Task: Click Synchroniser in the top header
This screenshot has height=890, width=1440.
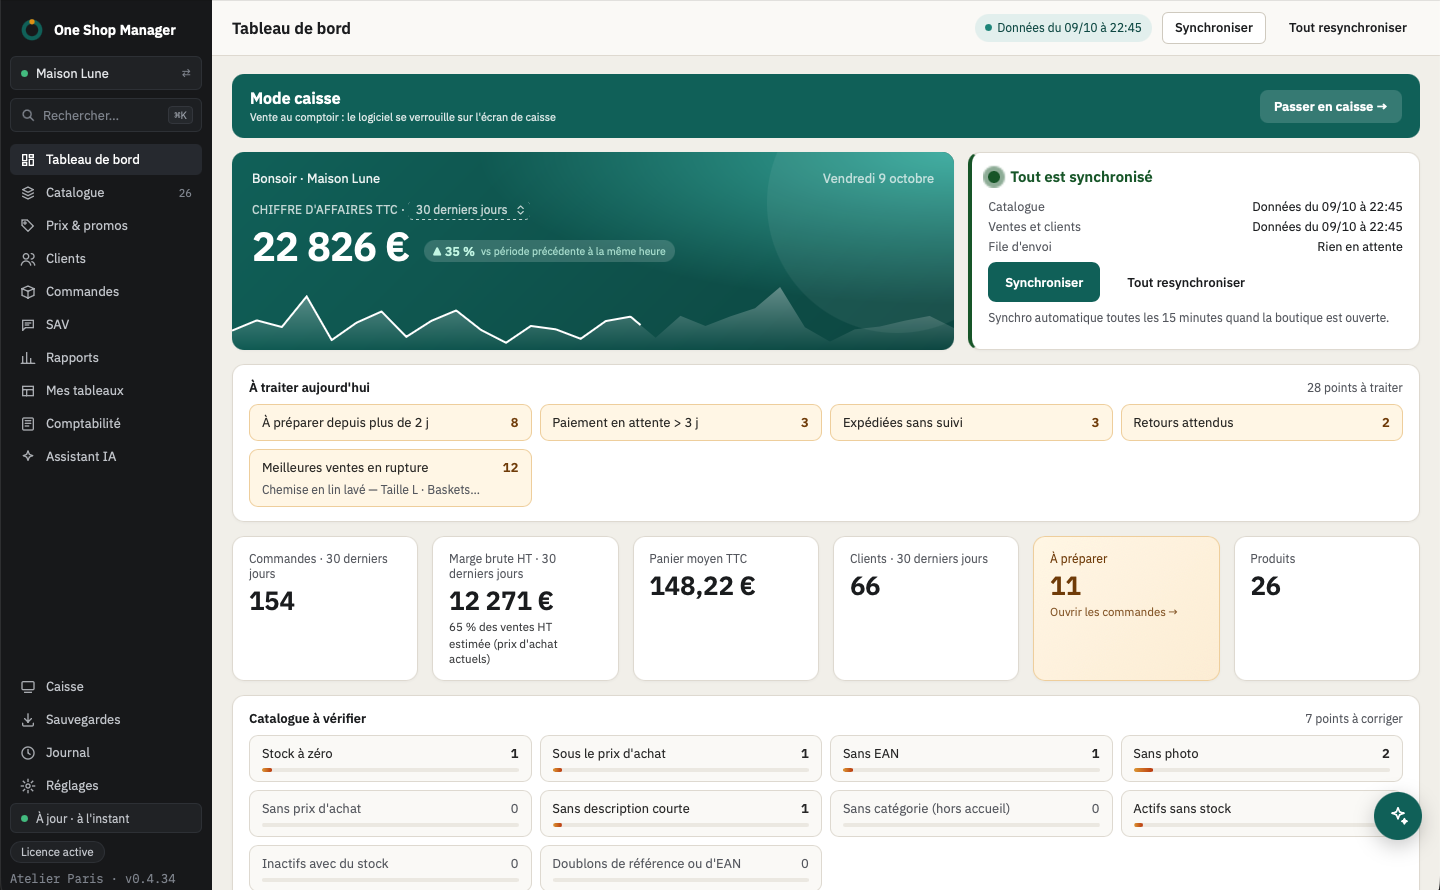Action: pyautogui.click(x=1214, y=28)
